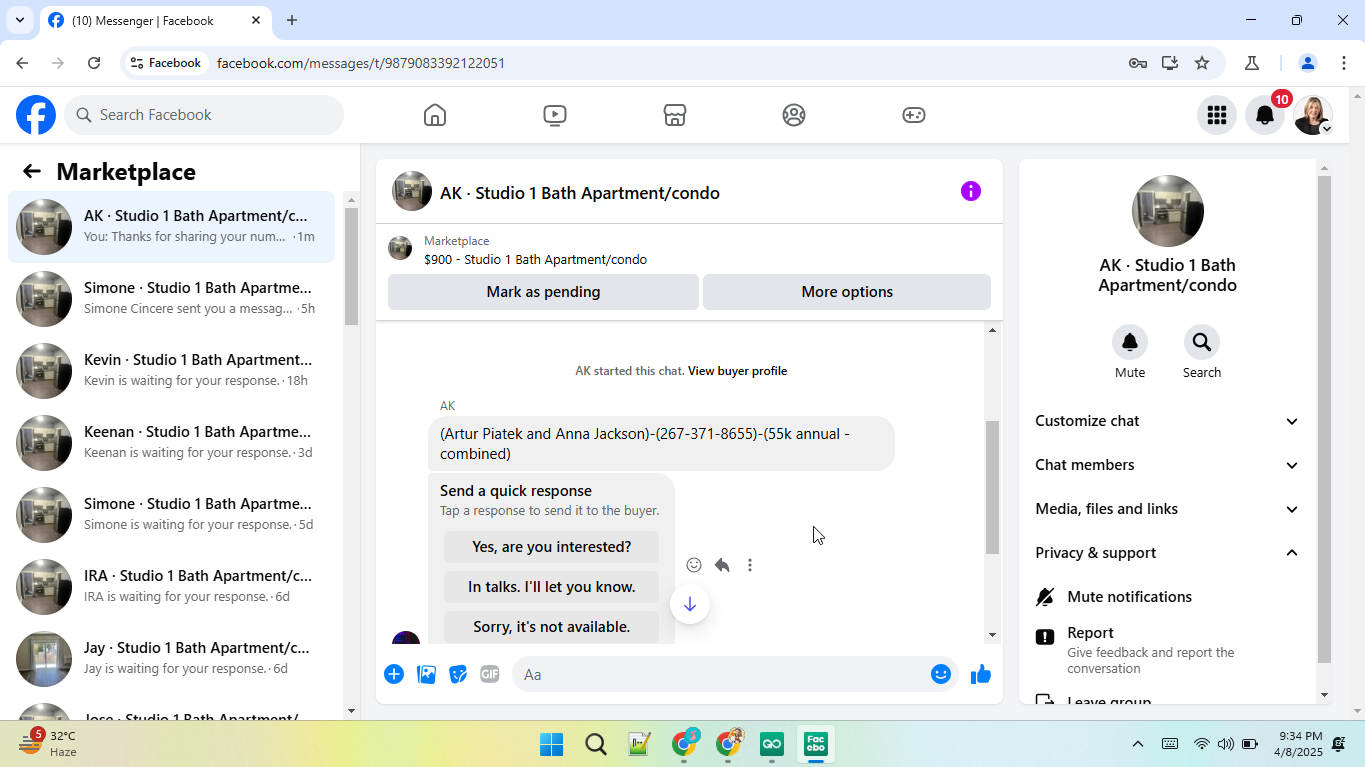The height and width of the screenshot is (767, 1365).
Task: Click the Facebook logo
Action: click(36, 115)
